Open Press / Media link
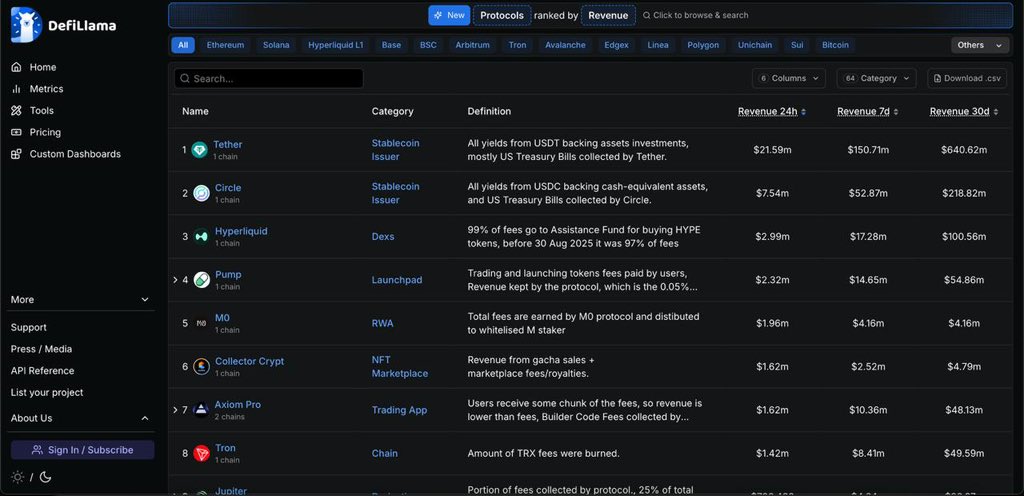Screen dimensions: 1024x496 click(41, 349)
